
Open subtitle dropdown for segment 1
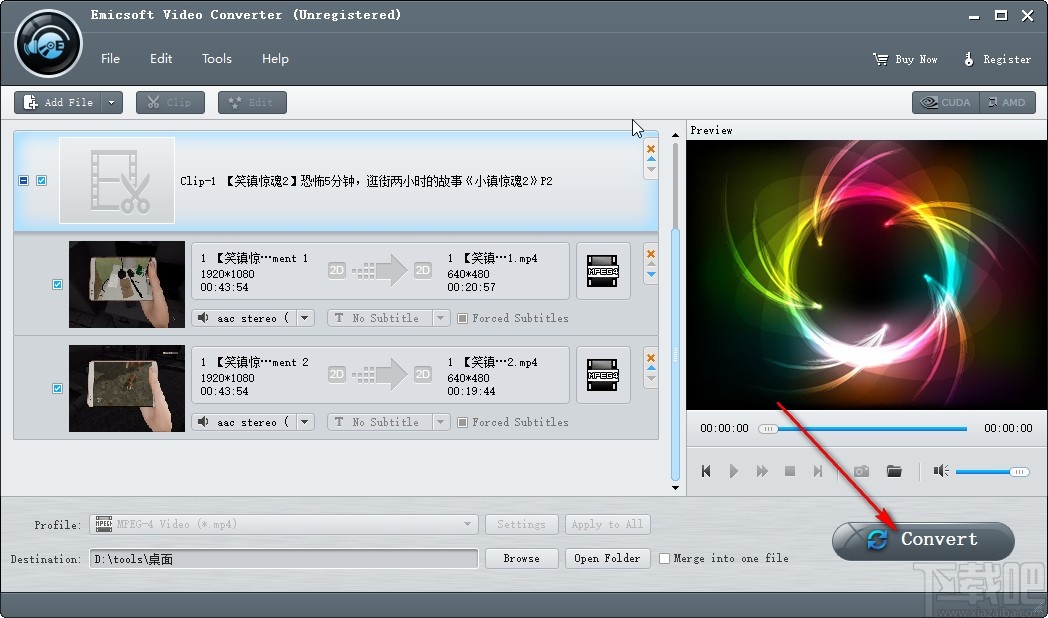440,318
